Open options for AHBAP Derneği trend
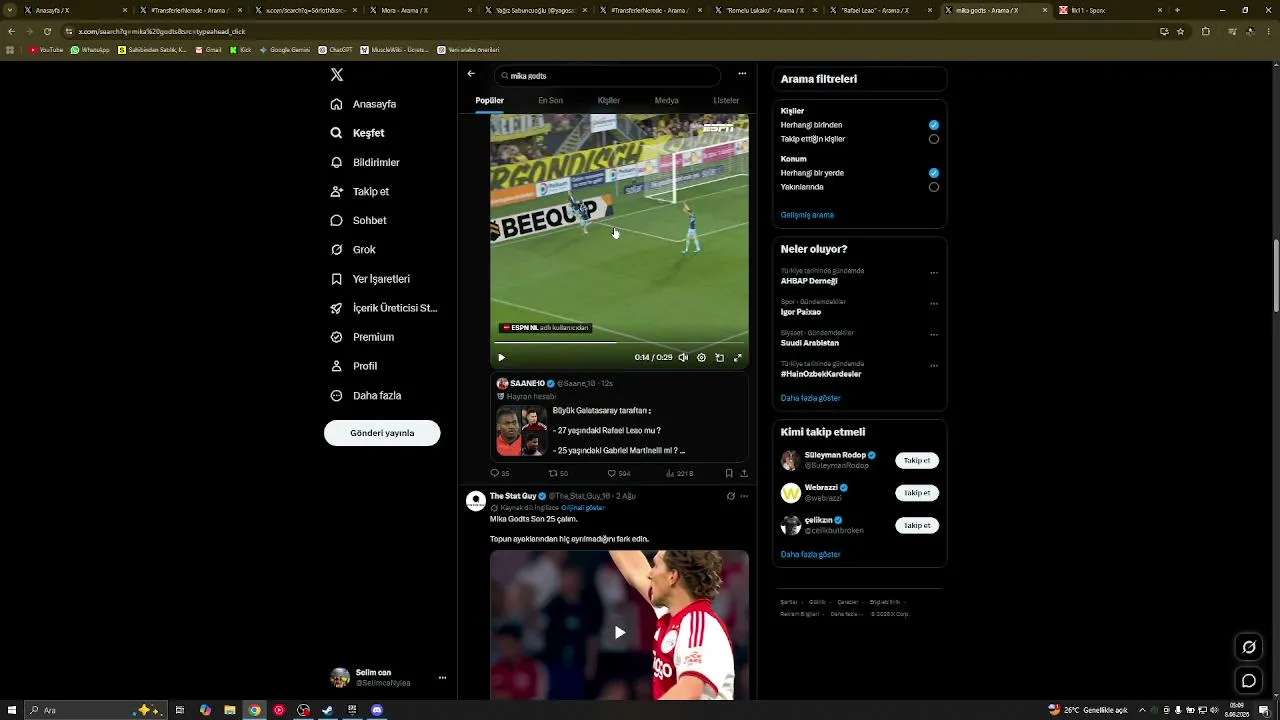This screenshot has width=1280, height=720. [934, 273]
